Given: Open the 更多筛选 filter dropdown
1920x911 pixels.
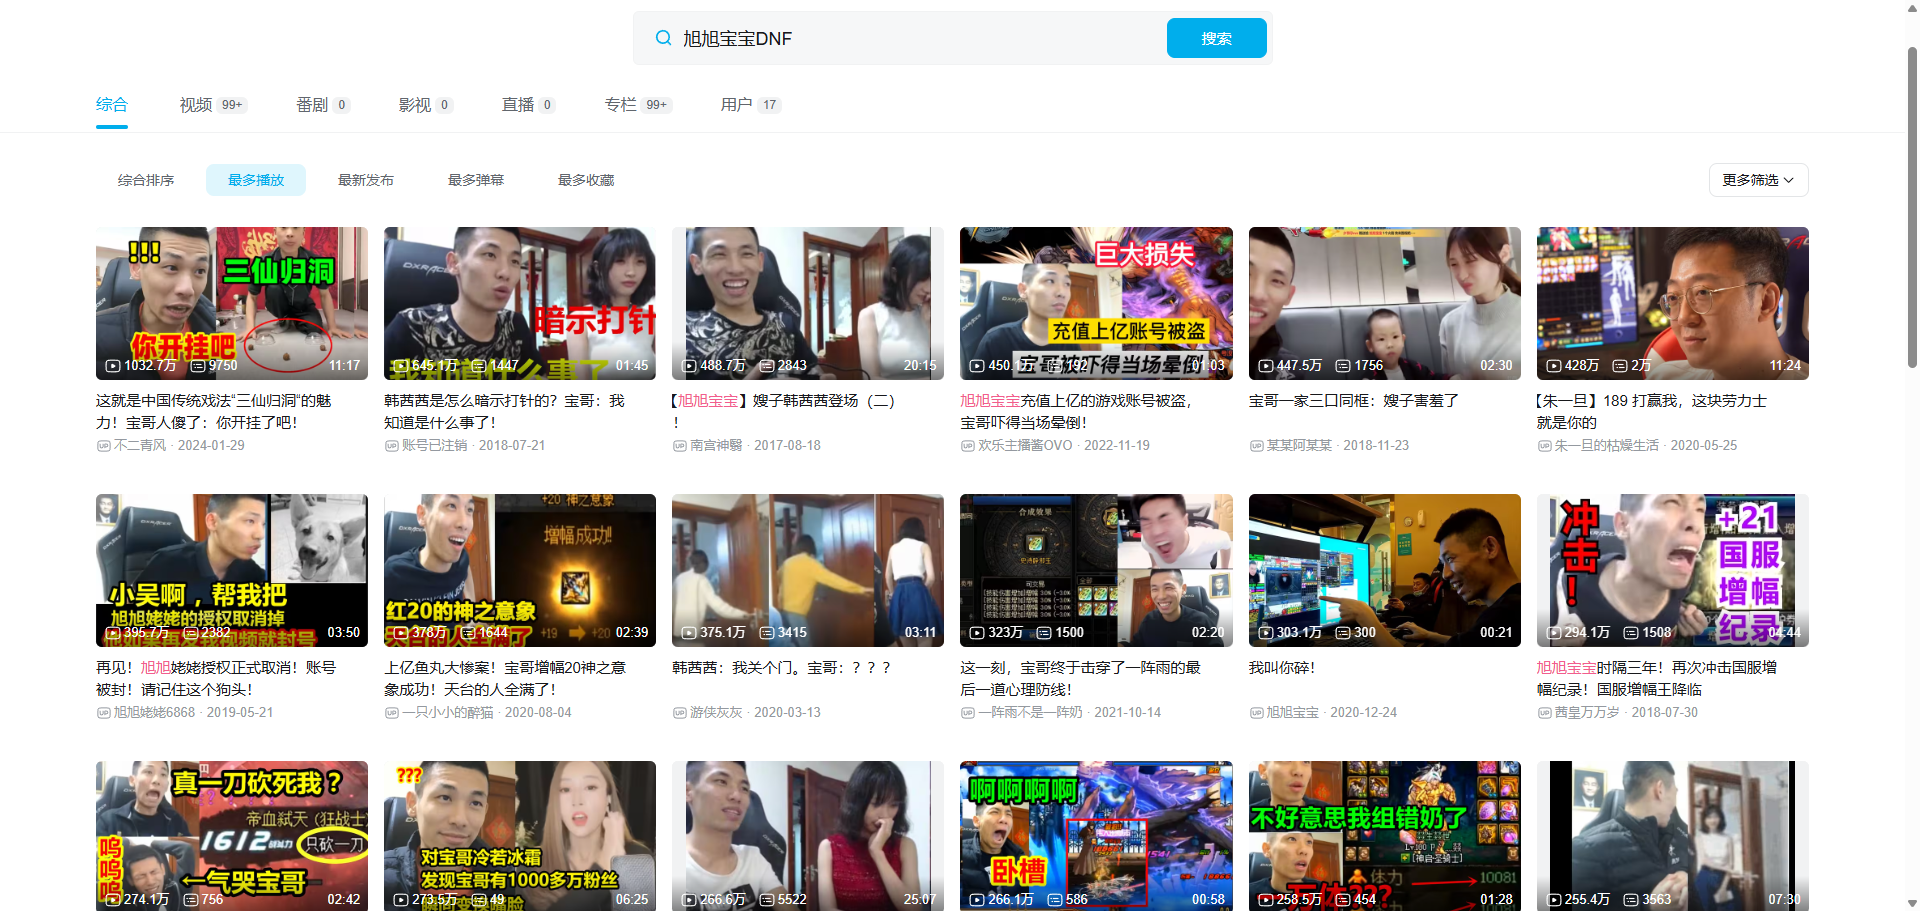Looking at the screenshot, I should [x=1757, y=180].
